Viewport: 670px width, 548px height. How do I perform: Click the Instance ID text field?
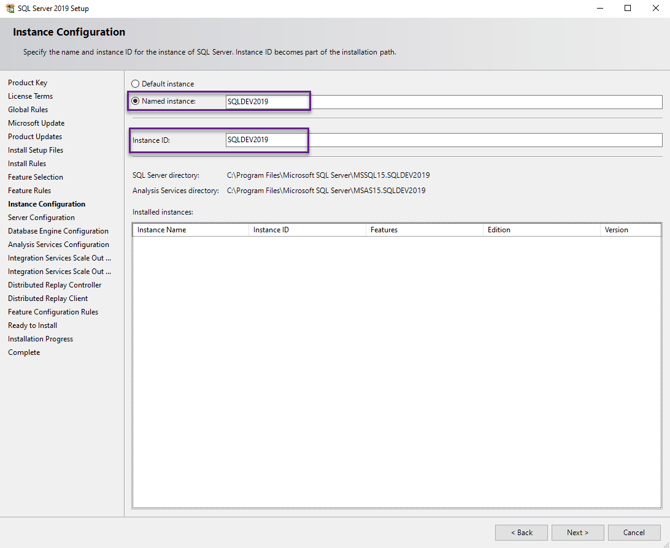click(x=442, y=140)
